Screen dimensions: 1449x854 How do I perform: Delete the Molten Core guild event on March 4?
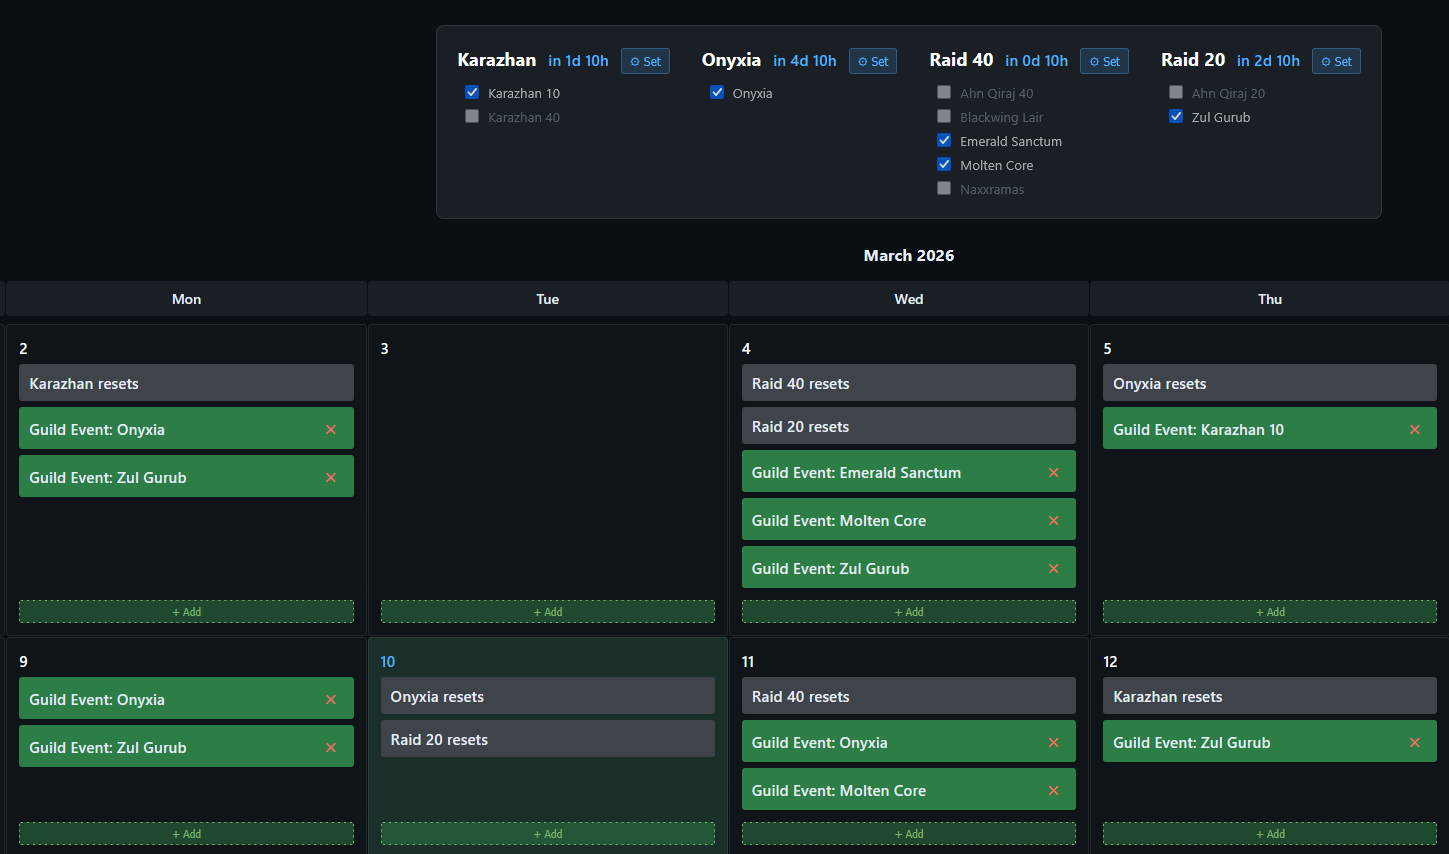[x=1053, y=521]
